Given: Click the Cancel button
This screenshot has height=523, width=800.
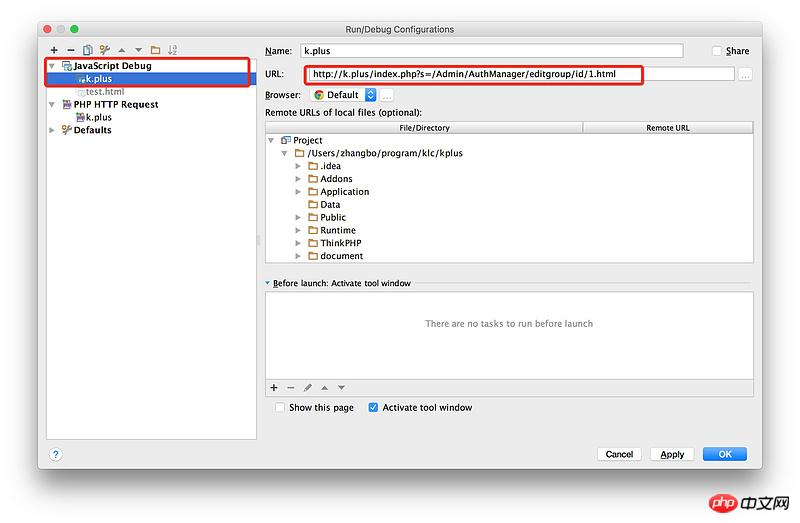Looking at the screenshot, I should 619,454.
